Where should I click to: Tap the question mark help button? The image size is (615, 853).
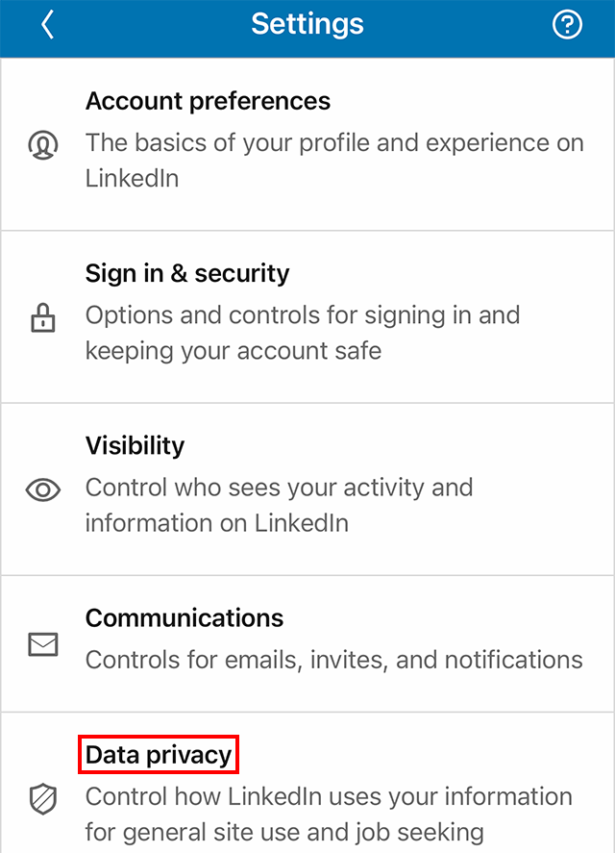pos(566,23)
